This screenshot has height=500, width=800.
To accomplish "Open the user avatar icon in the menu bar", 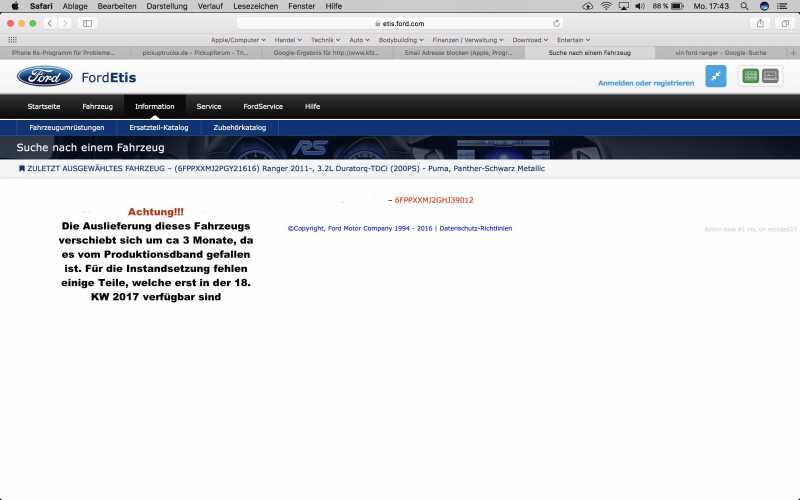I will click(764, 6).
